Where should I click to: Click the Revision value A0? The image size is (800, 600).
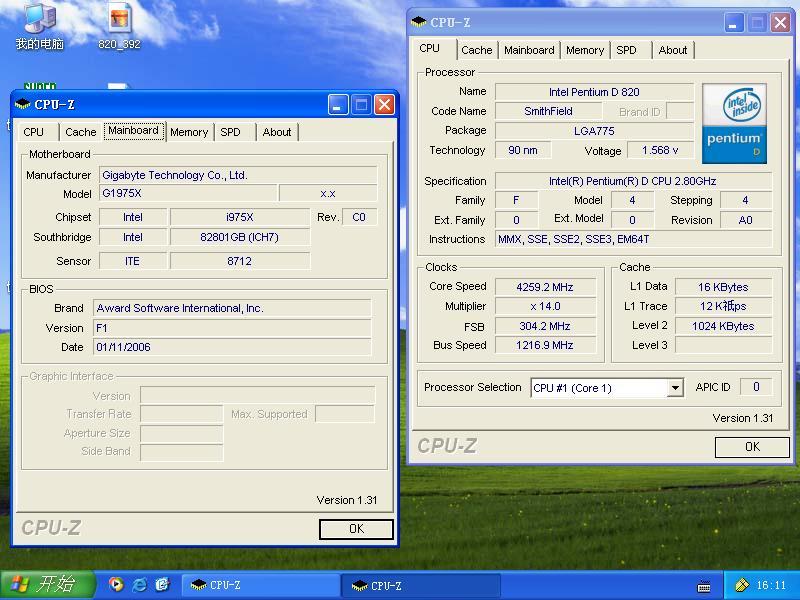[746, 220]
